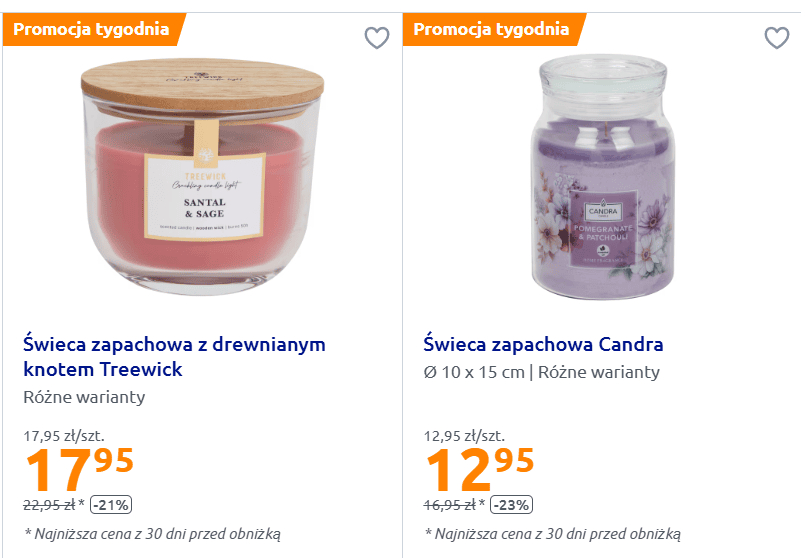
Task: Click the large 12,95 orange price
Action: point(480,469)
